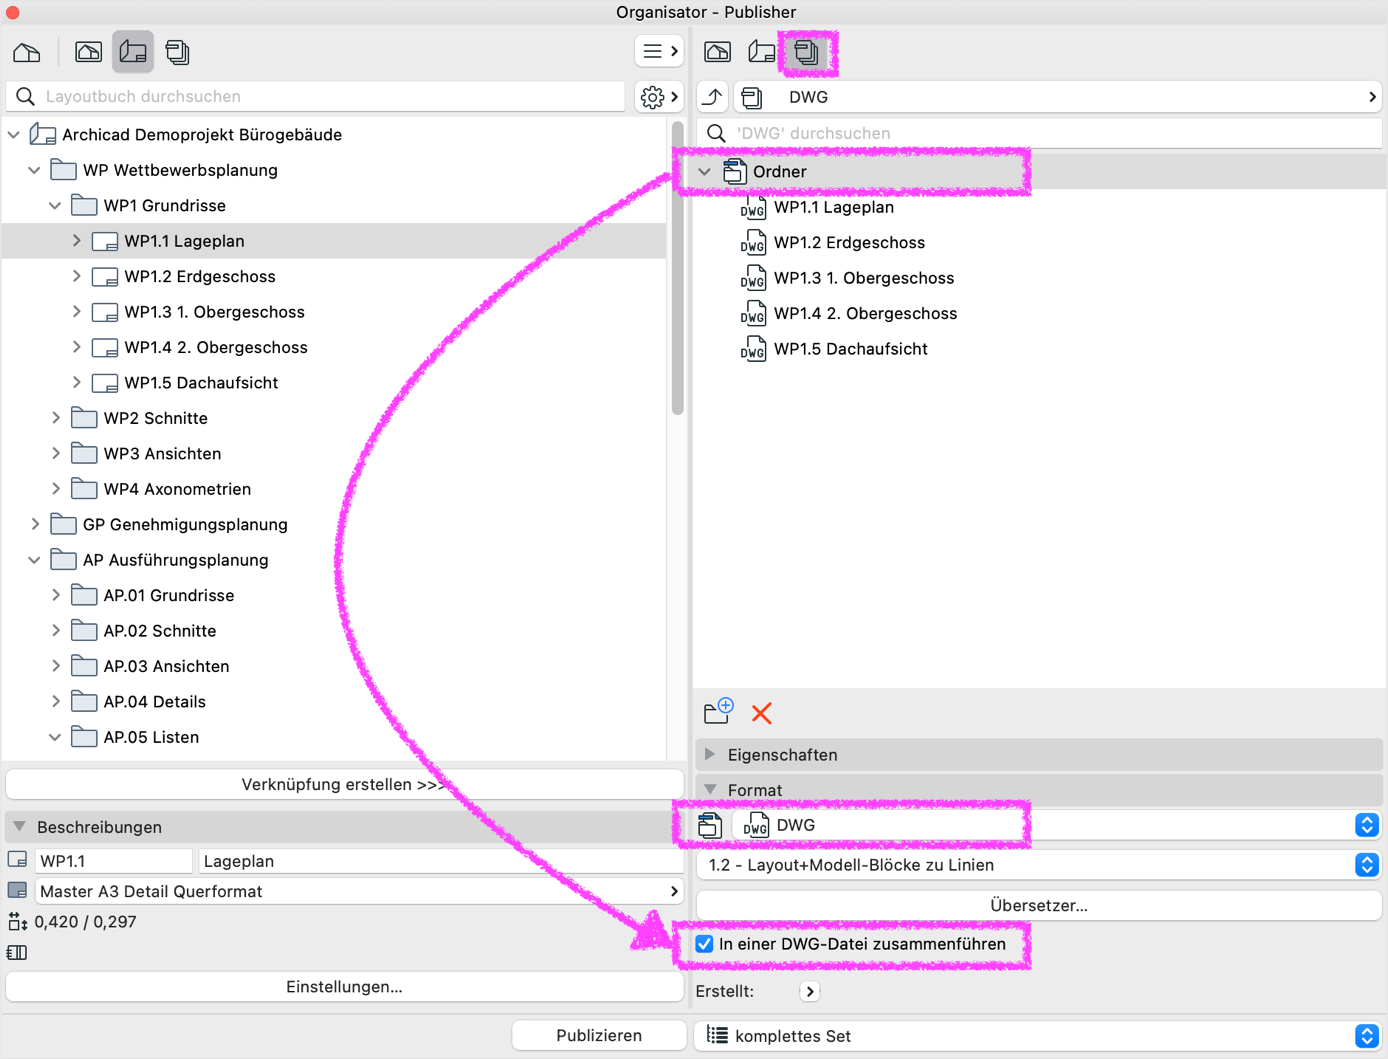Uncheck In einer DWG-Datei zusammenführen
This screenshot has width=1388, height=1059.
[x=705, y=944]
